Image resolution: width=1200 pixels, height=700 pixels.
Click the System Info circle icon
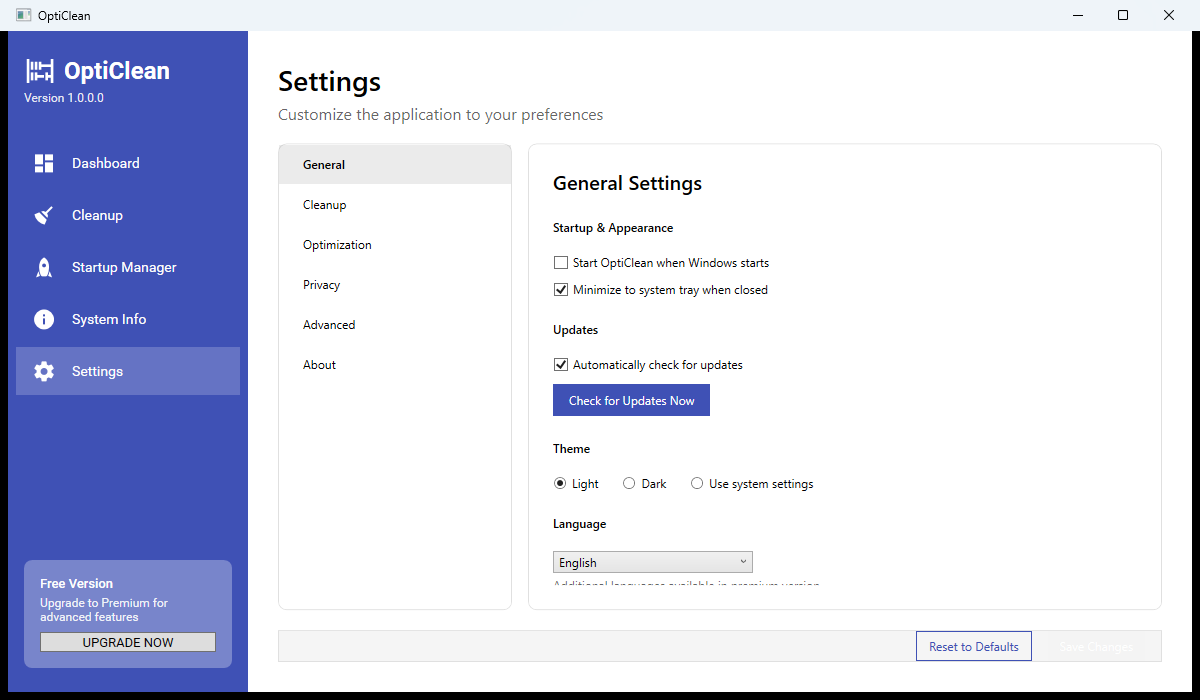point(44,319)
